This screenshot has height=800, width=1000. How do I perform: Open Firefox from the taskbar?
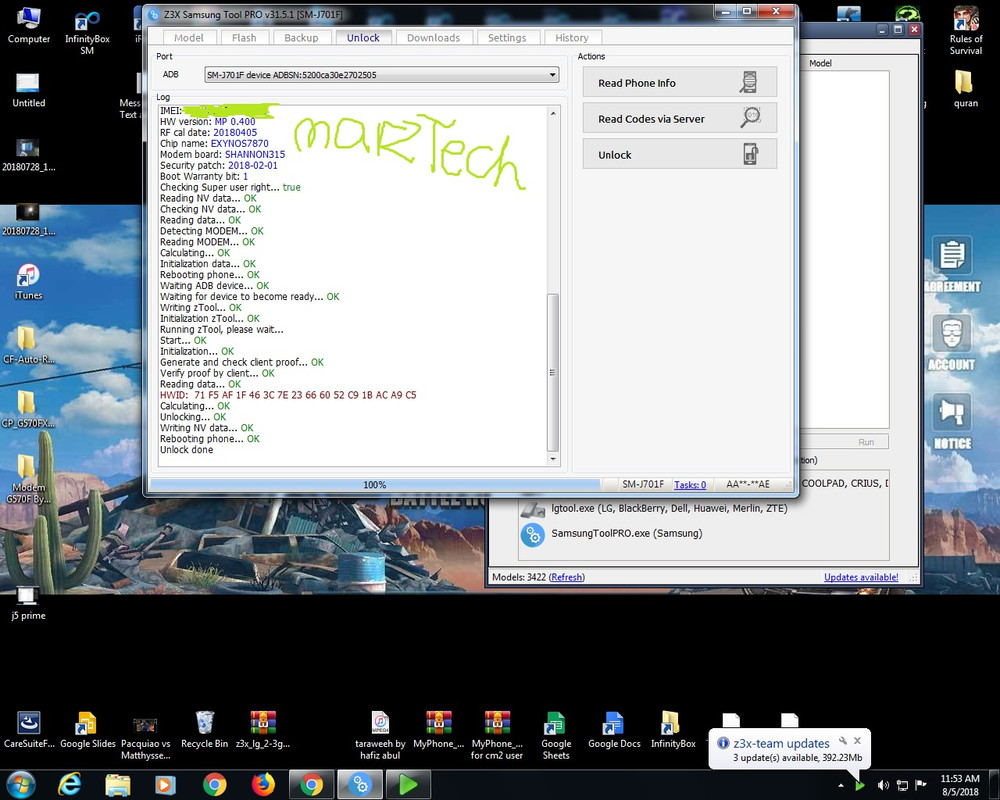tap(263, 784)
